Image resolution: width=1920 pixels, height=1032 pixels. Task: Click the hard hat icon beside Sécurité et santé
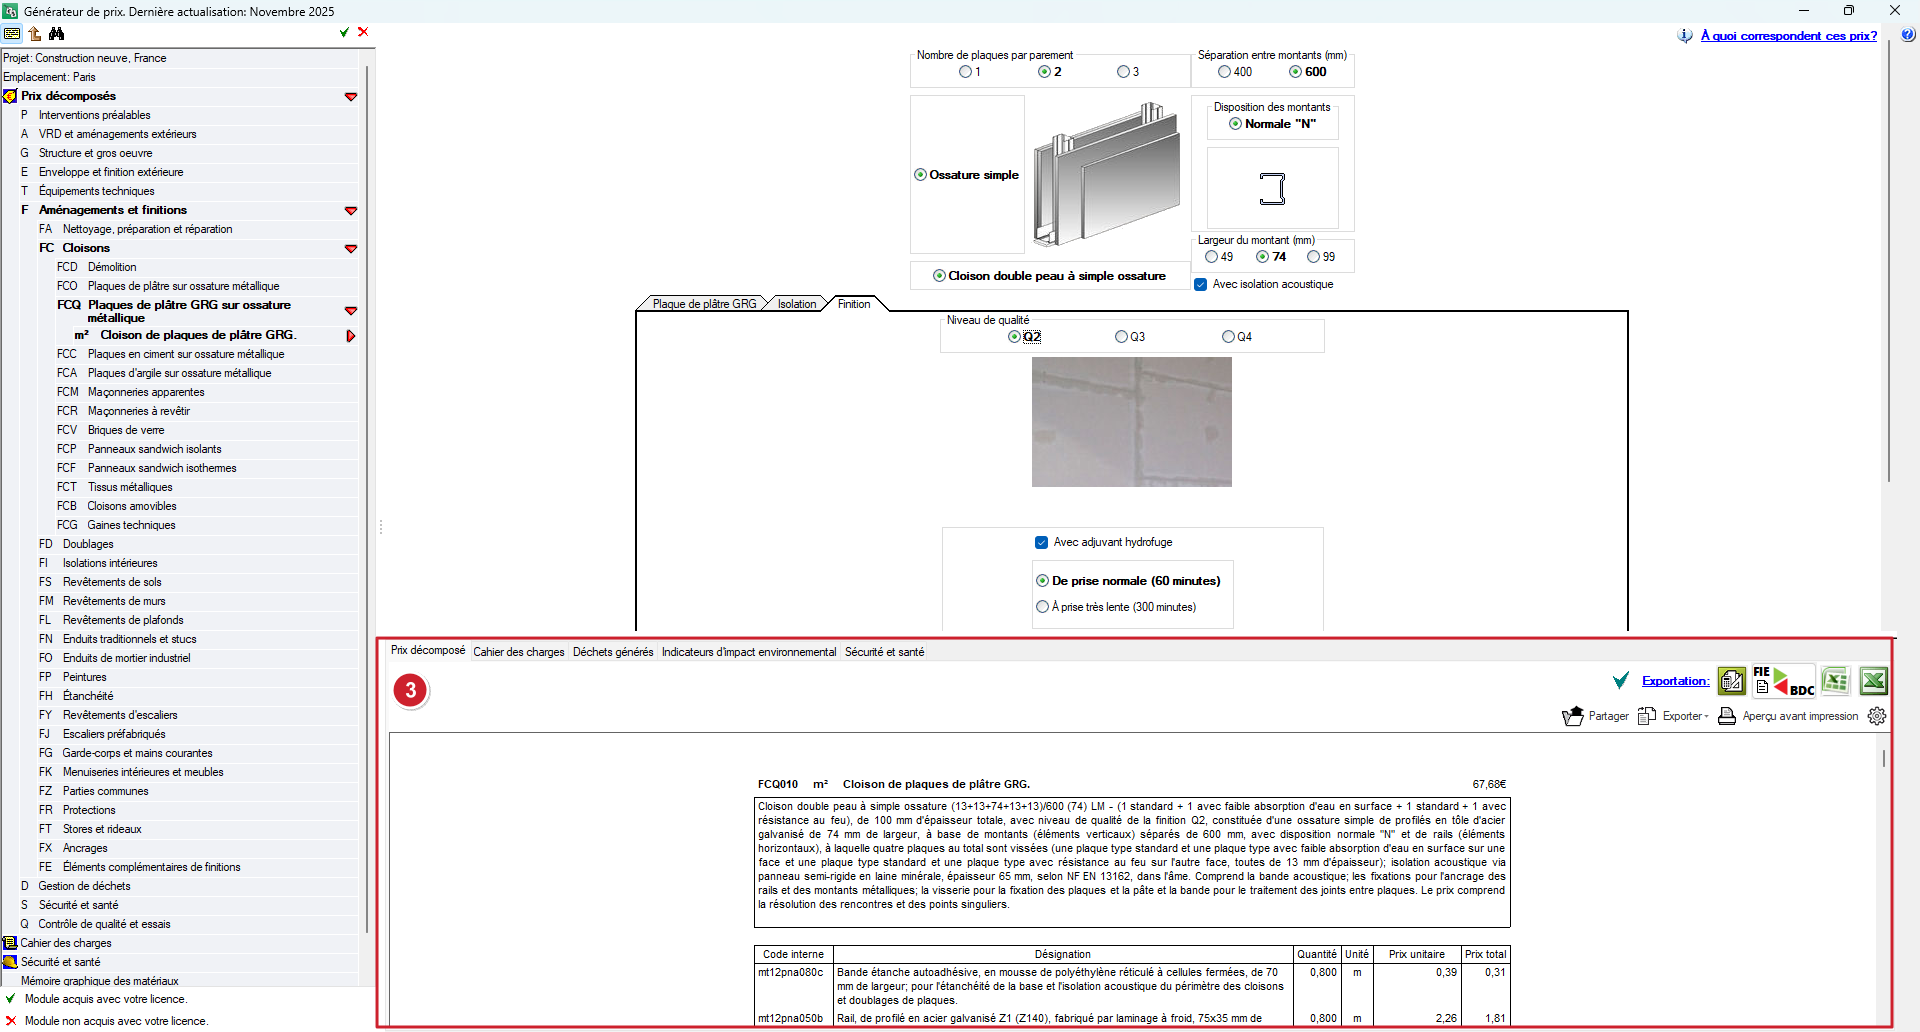coord(10,962)
